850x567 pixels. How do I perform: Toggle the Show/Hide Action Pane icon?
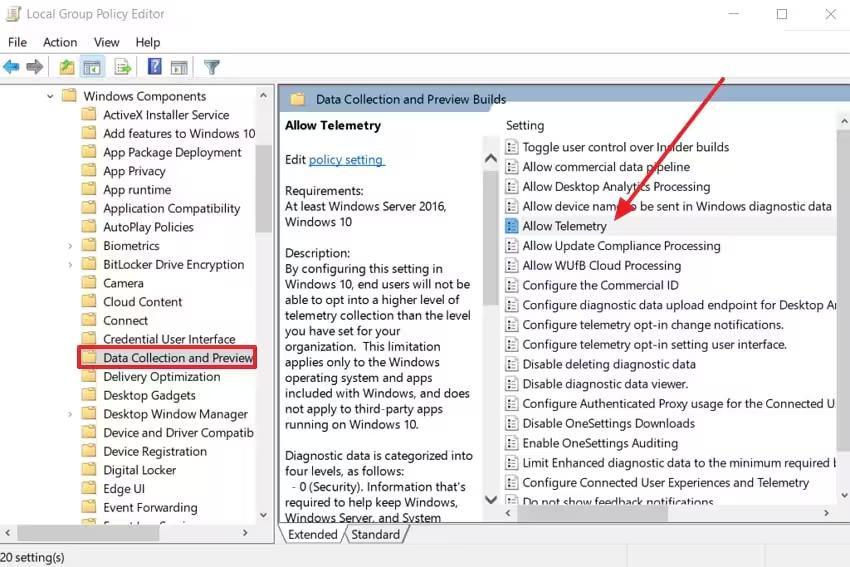coord(179,67)
